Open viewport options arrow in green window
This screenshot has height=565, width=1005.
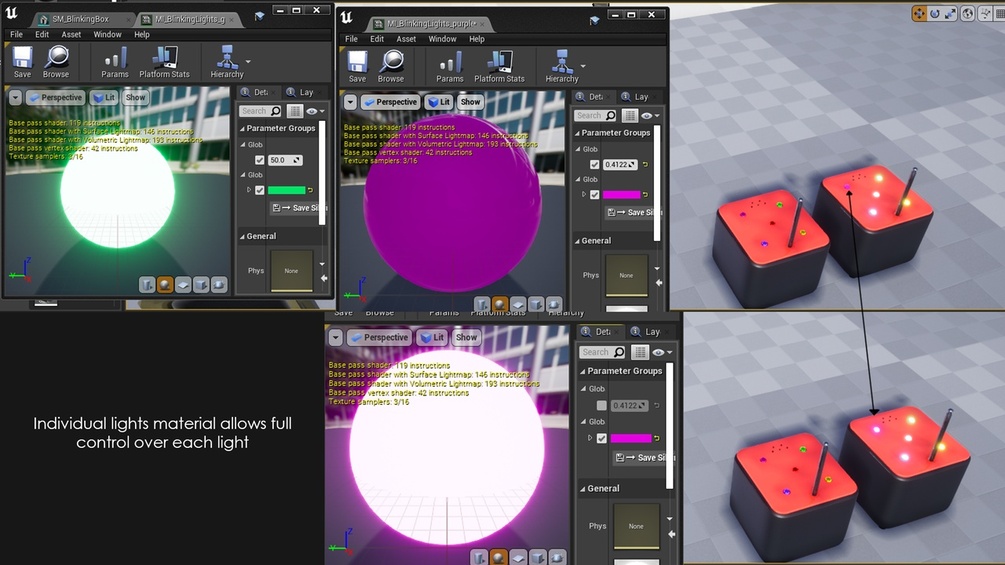15,97
